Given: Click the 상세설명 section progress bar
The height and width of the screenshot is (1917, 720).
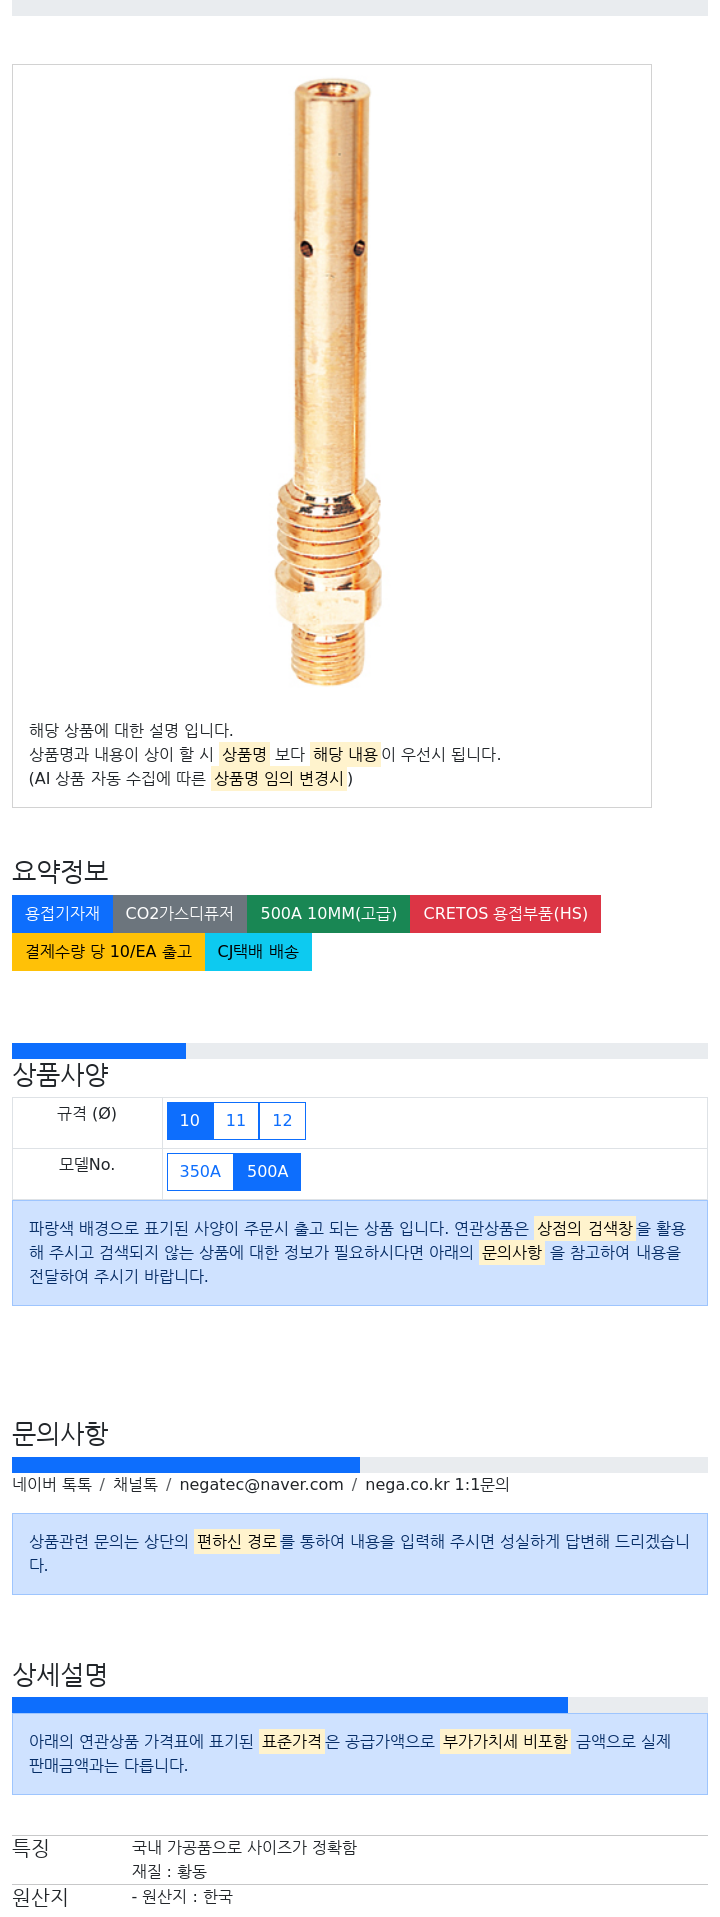Looking at the screenshot, I should click(360, 1705).
